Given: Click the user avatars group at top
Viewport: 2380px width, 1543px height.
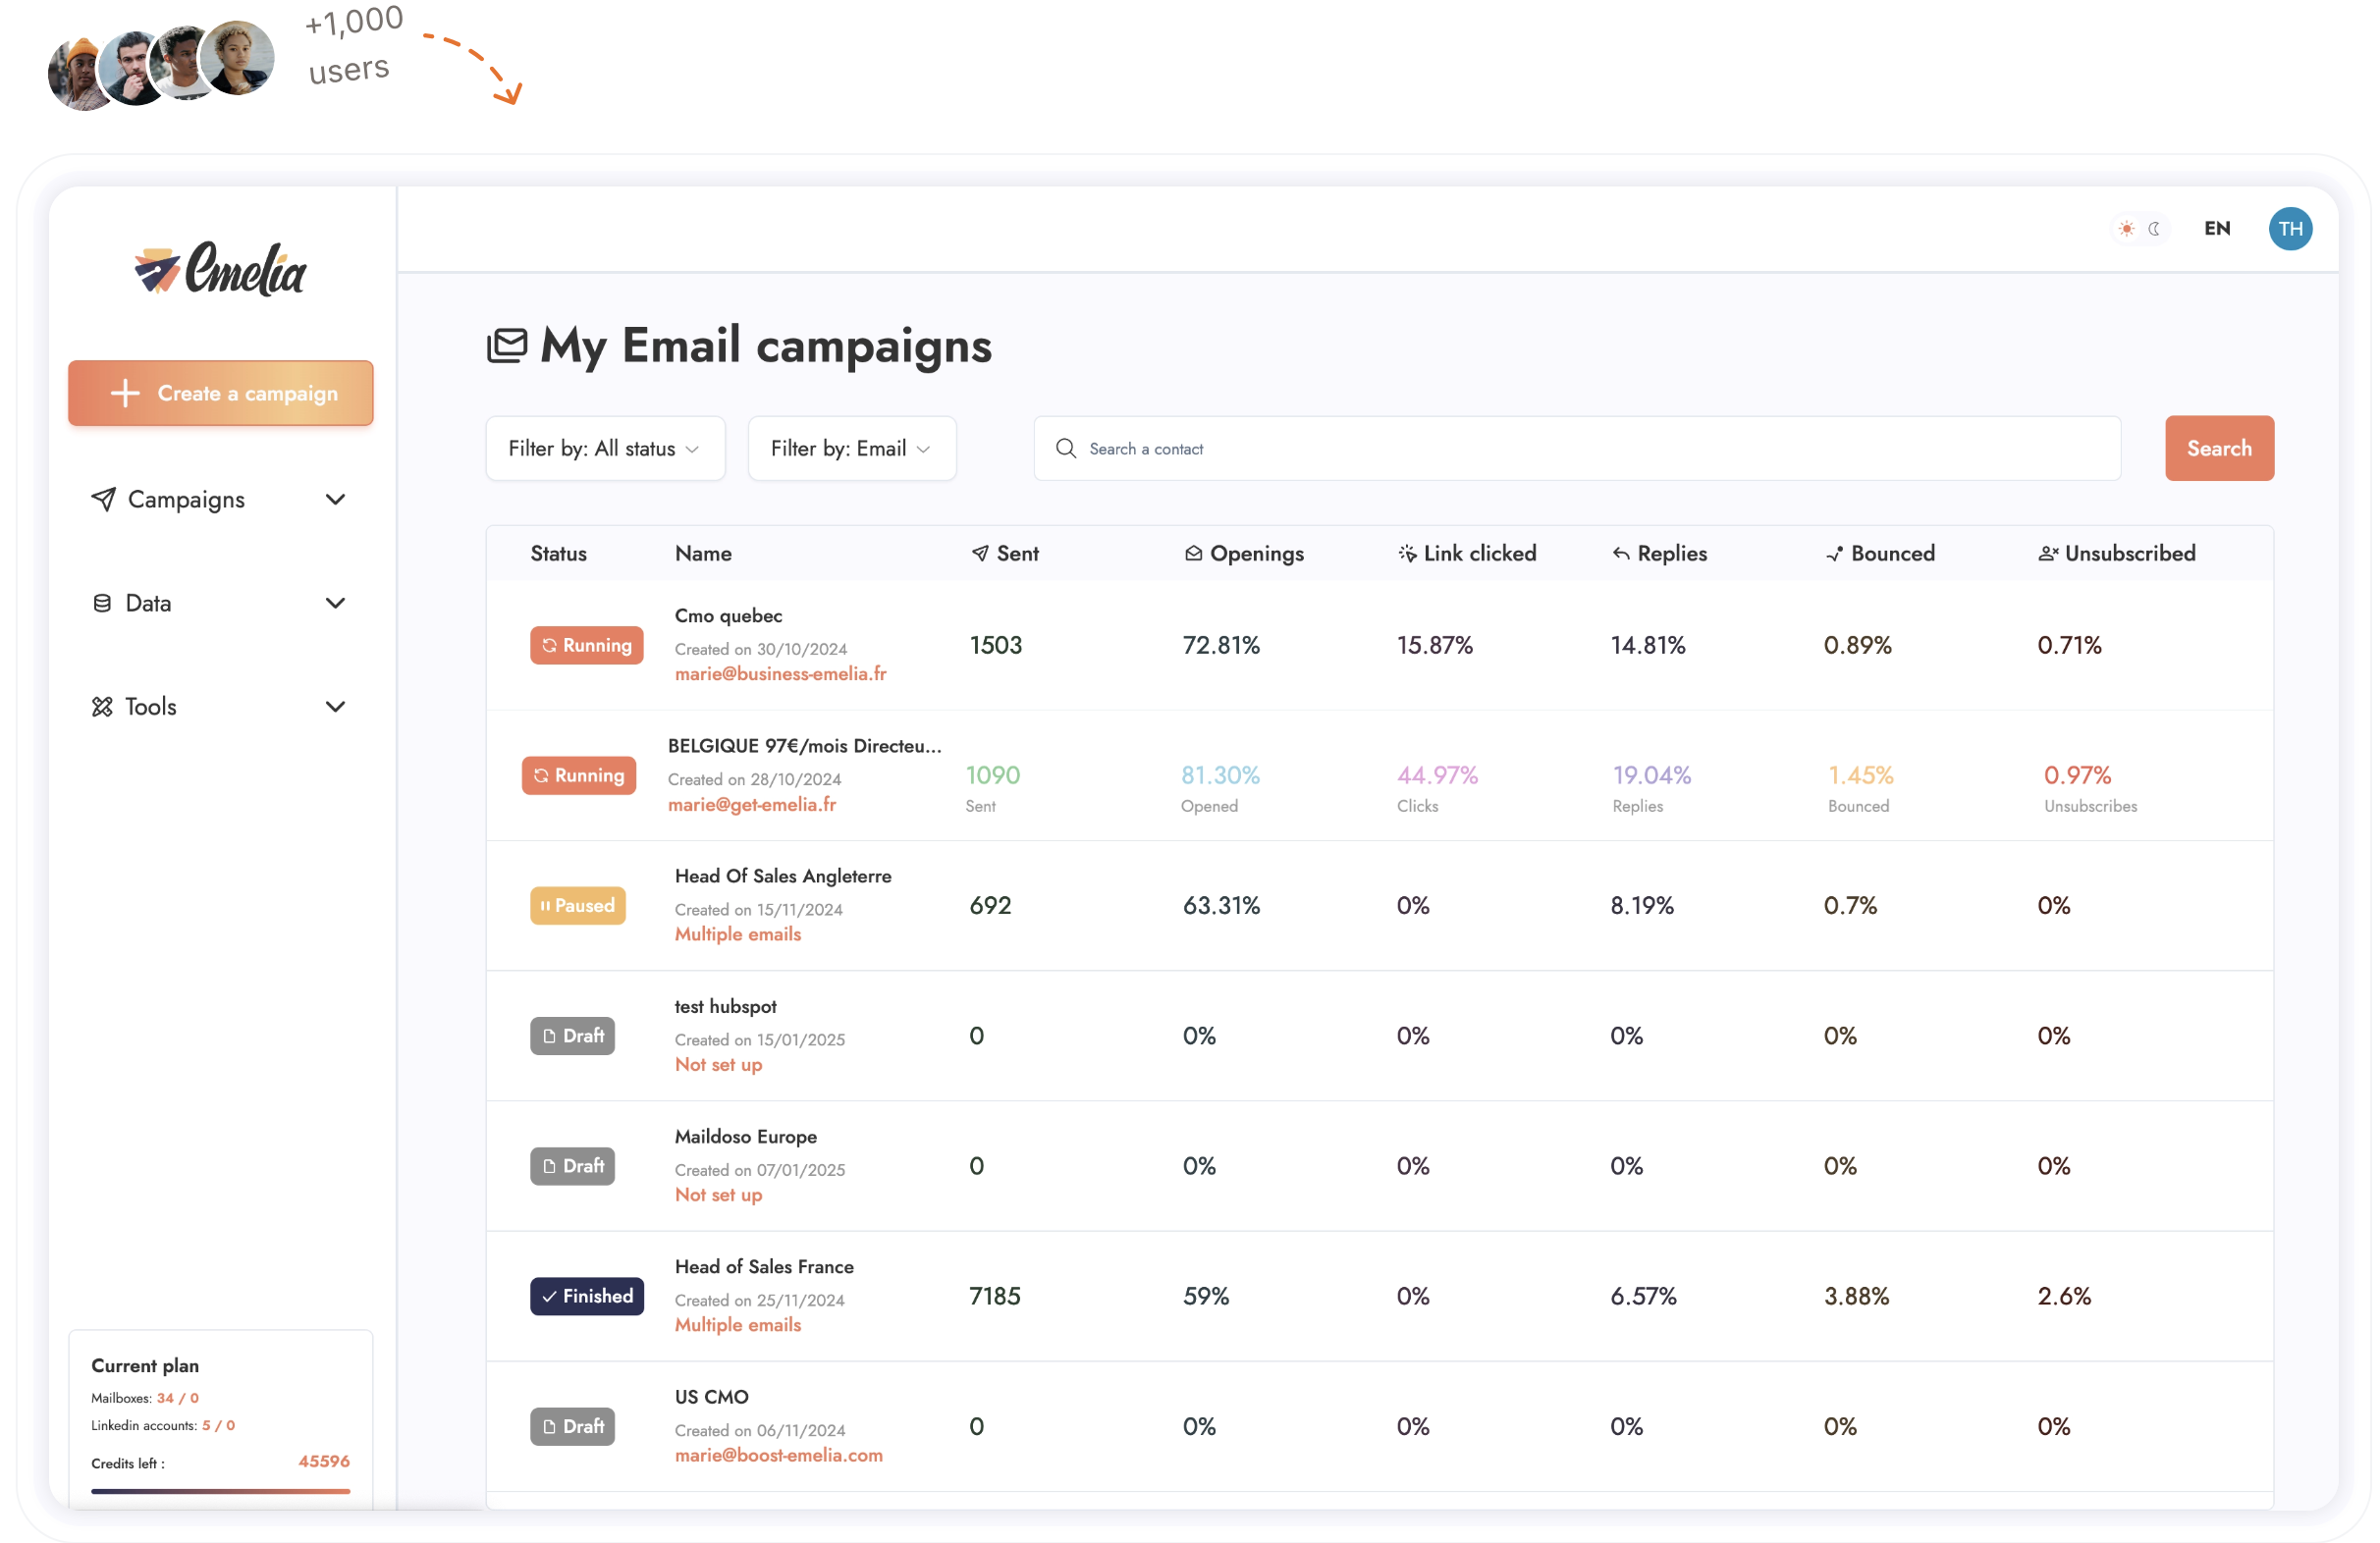Looking at the screenshot, I should (x=161, y=64).
